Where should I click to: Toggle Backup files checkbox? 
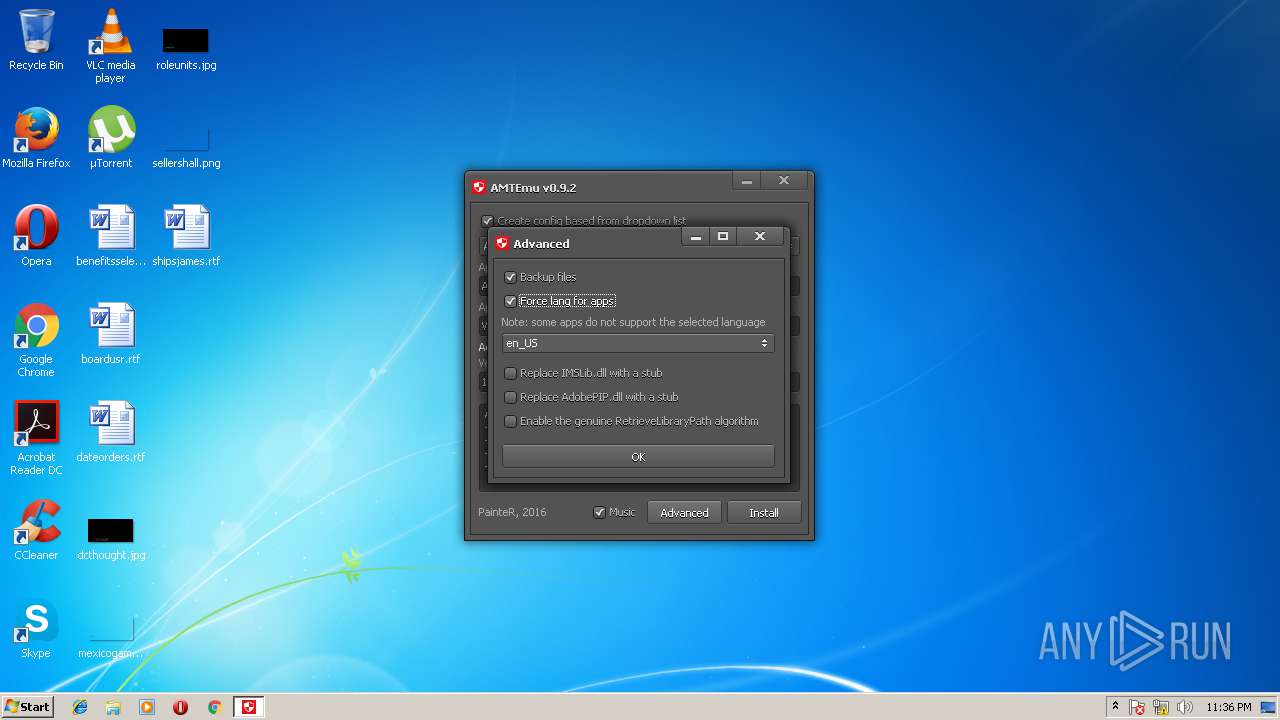(x=510, y=277)
